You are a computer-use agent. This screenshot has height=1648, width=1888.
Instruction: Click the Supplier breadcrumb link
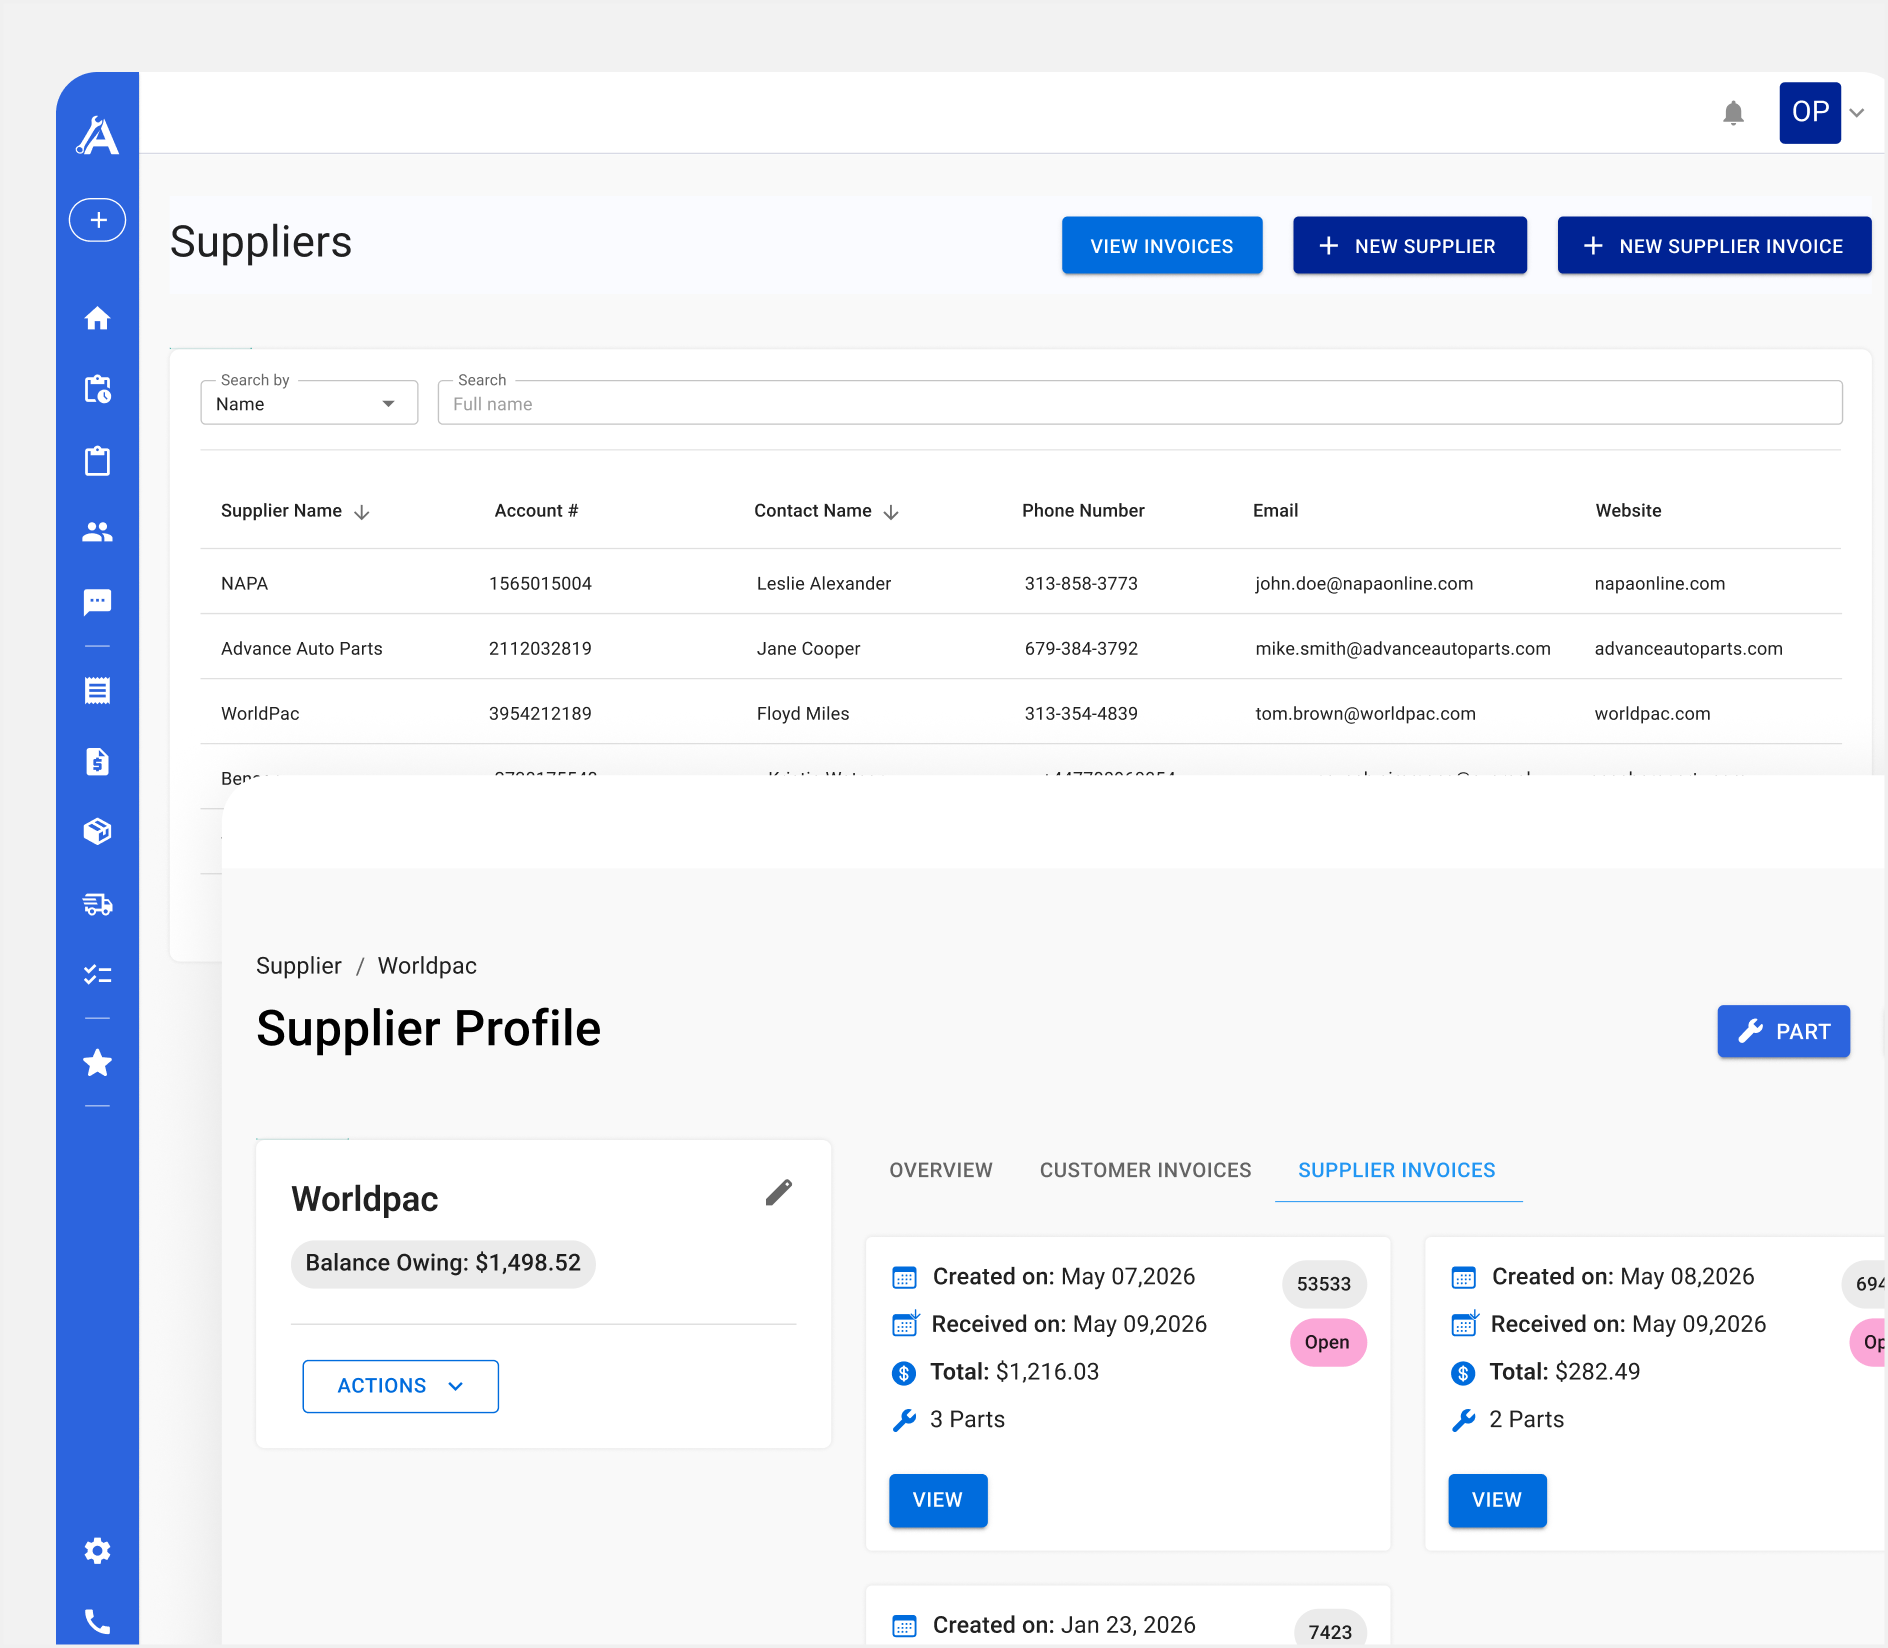pyautogui.click(x=299, y=966)
